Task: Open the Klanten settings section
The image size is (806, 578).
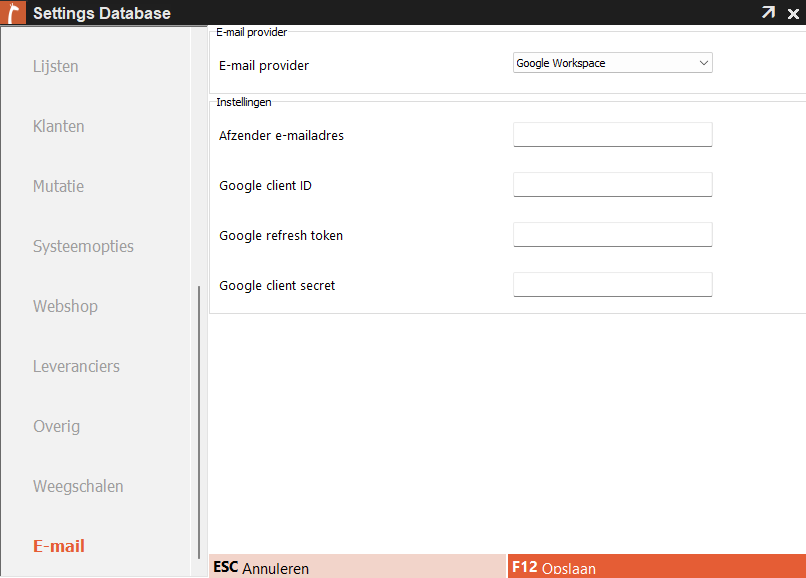Action: (x=59, y=126)
